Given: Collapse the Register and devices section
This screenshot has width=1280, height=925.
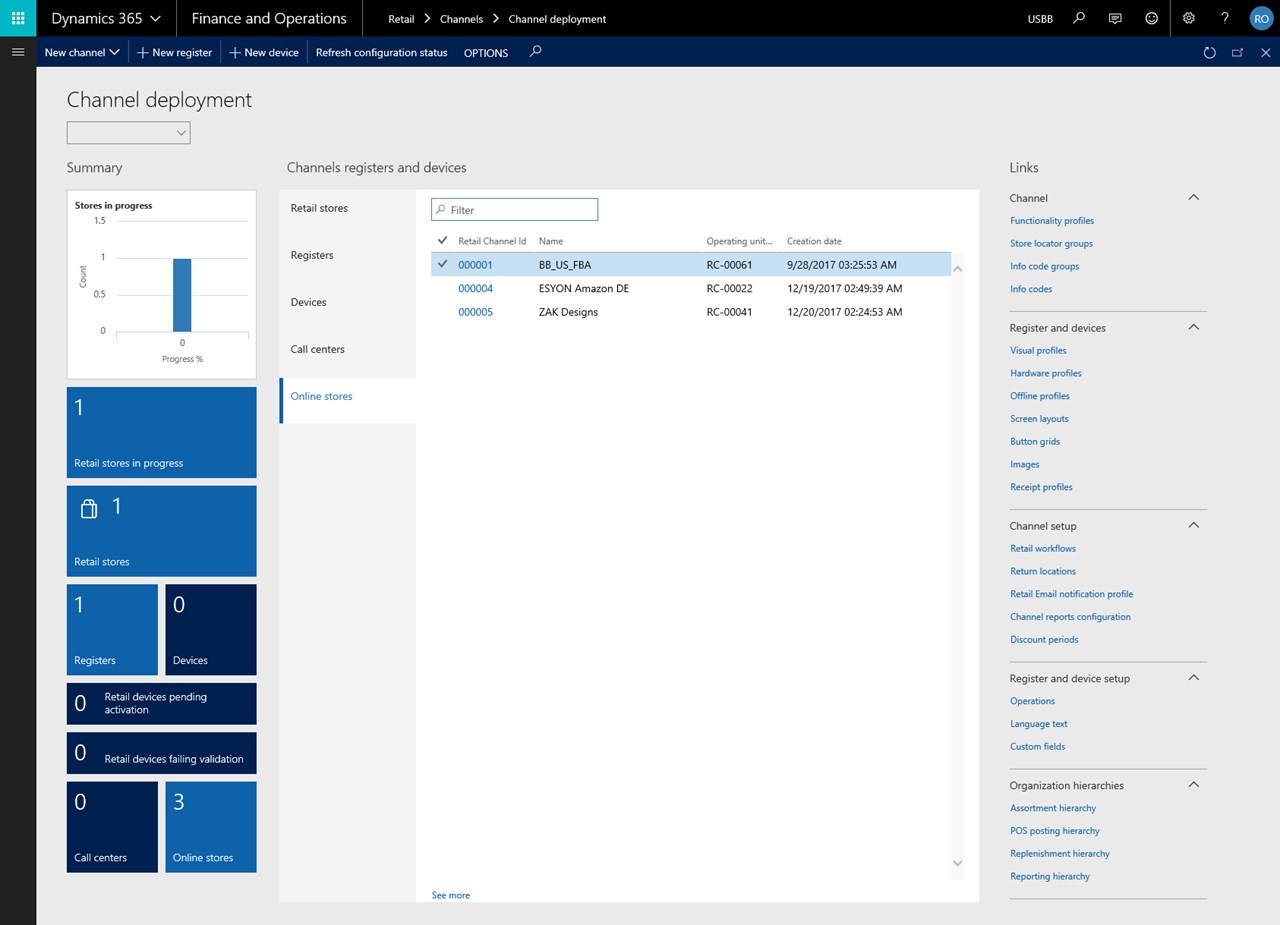Looking at the screenshot, I should 1193,327.
